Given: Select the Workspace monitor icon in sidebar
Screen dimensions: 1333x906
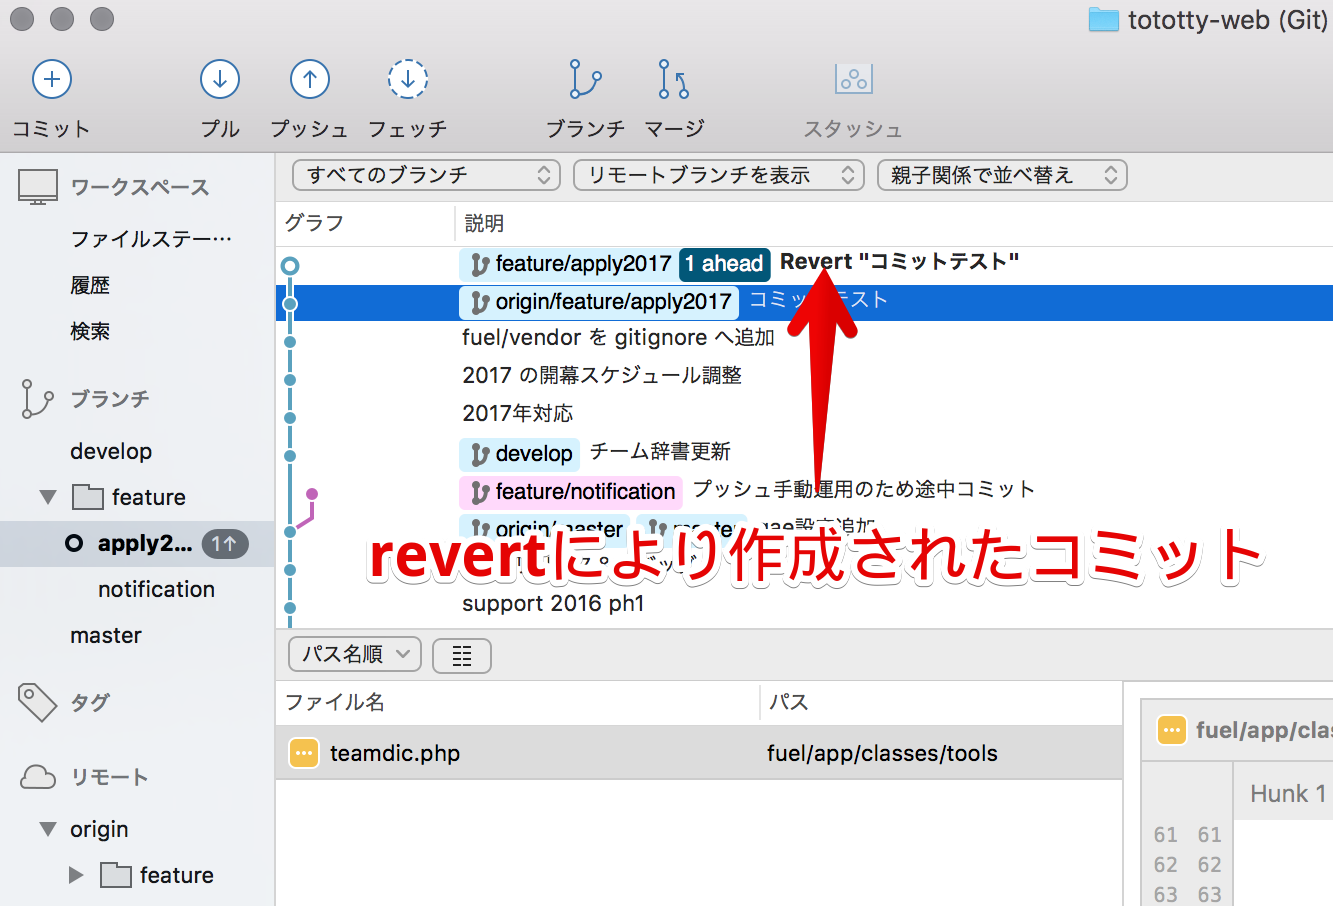Looking at the screenshot, I should pyautogui.click(x=38, y=187).
